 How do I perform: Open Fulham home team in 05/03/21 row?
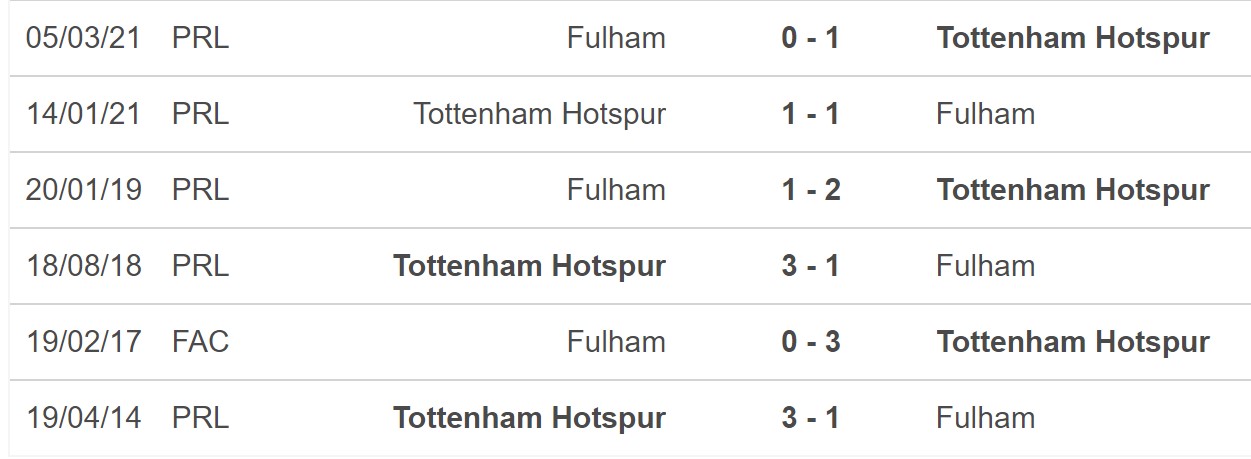pos(616,39)
